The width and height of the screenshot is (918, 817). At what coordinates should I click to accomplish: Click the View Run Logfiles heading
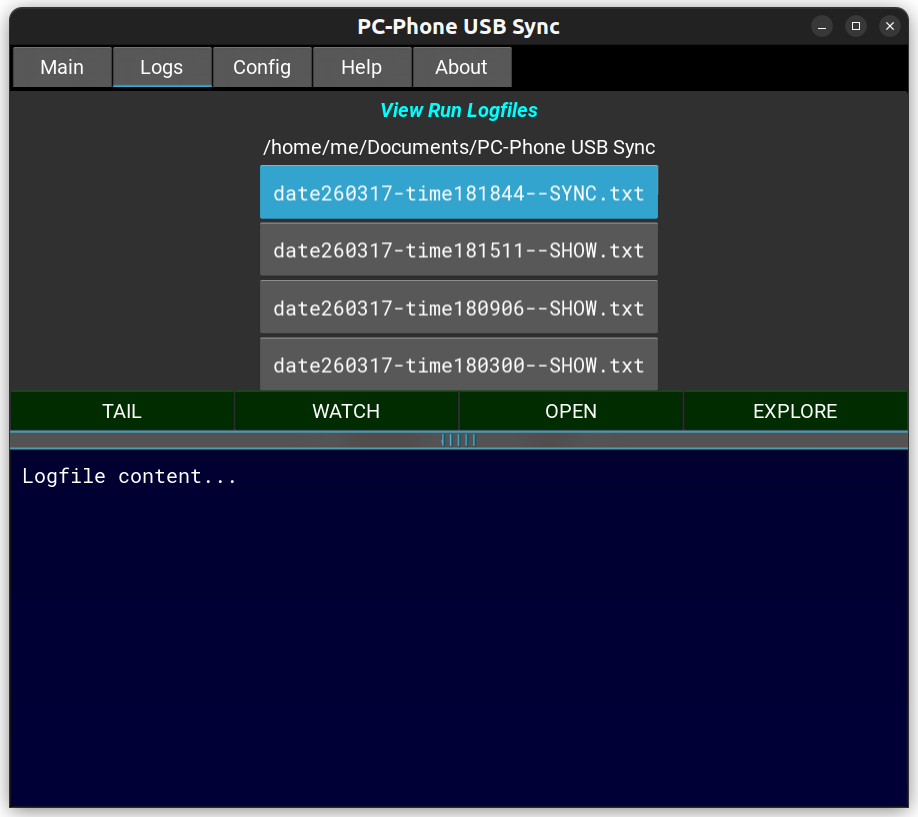[x=459, y=111]
